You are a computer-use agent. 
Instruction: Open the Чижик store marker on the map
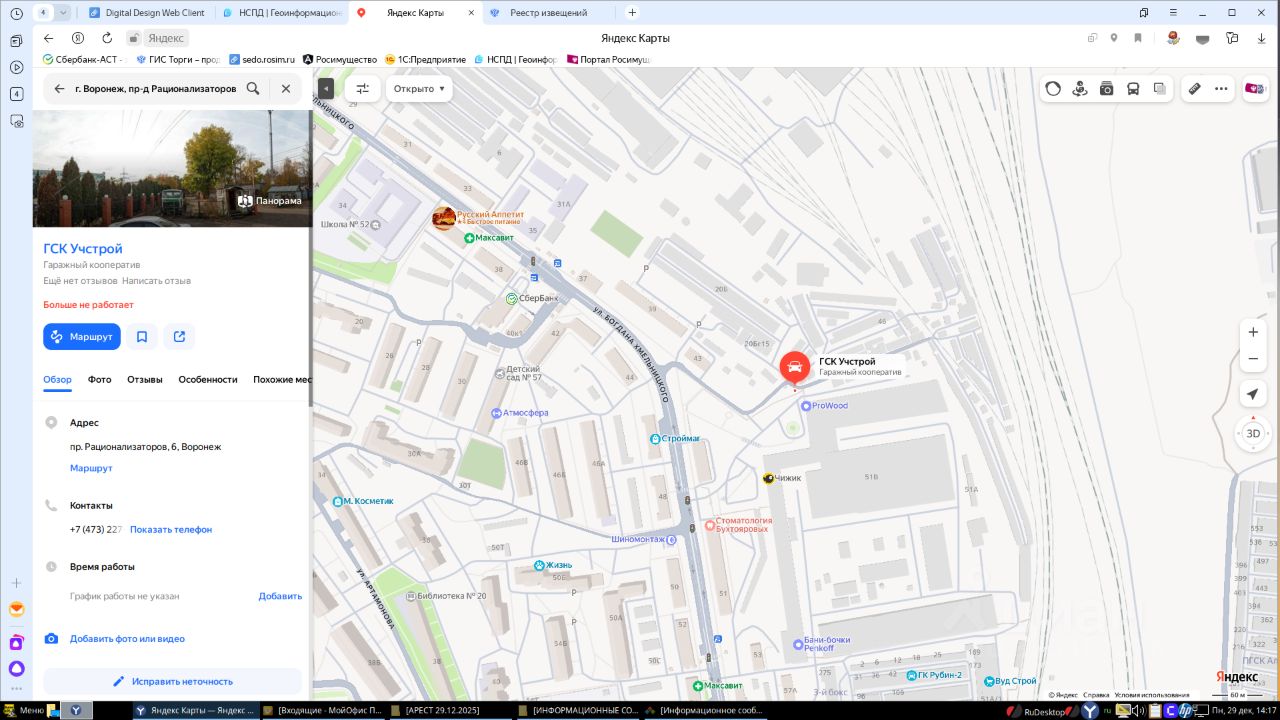tap(768, 478)
